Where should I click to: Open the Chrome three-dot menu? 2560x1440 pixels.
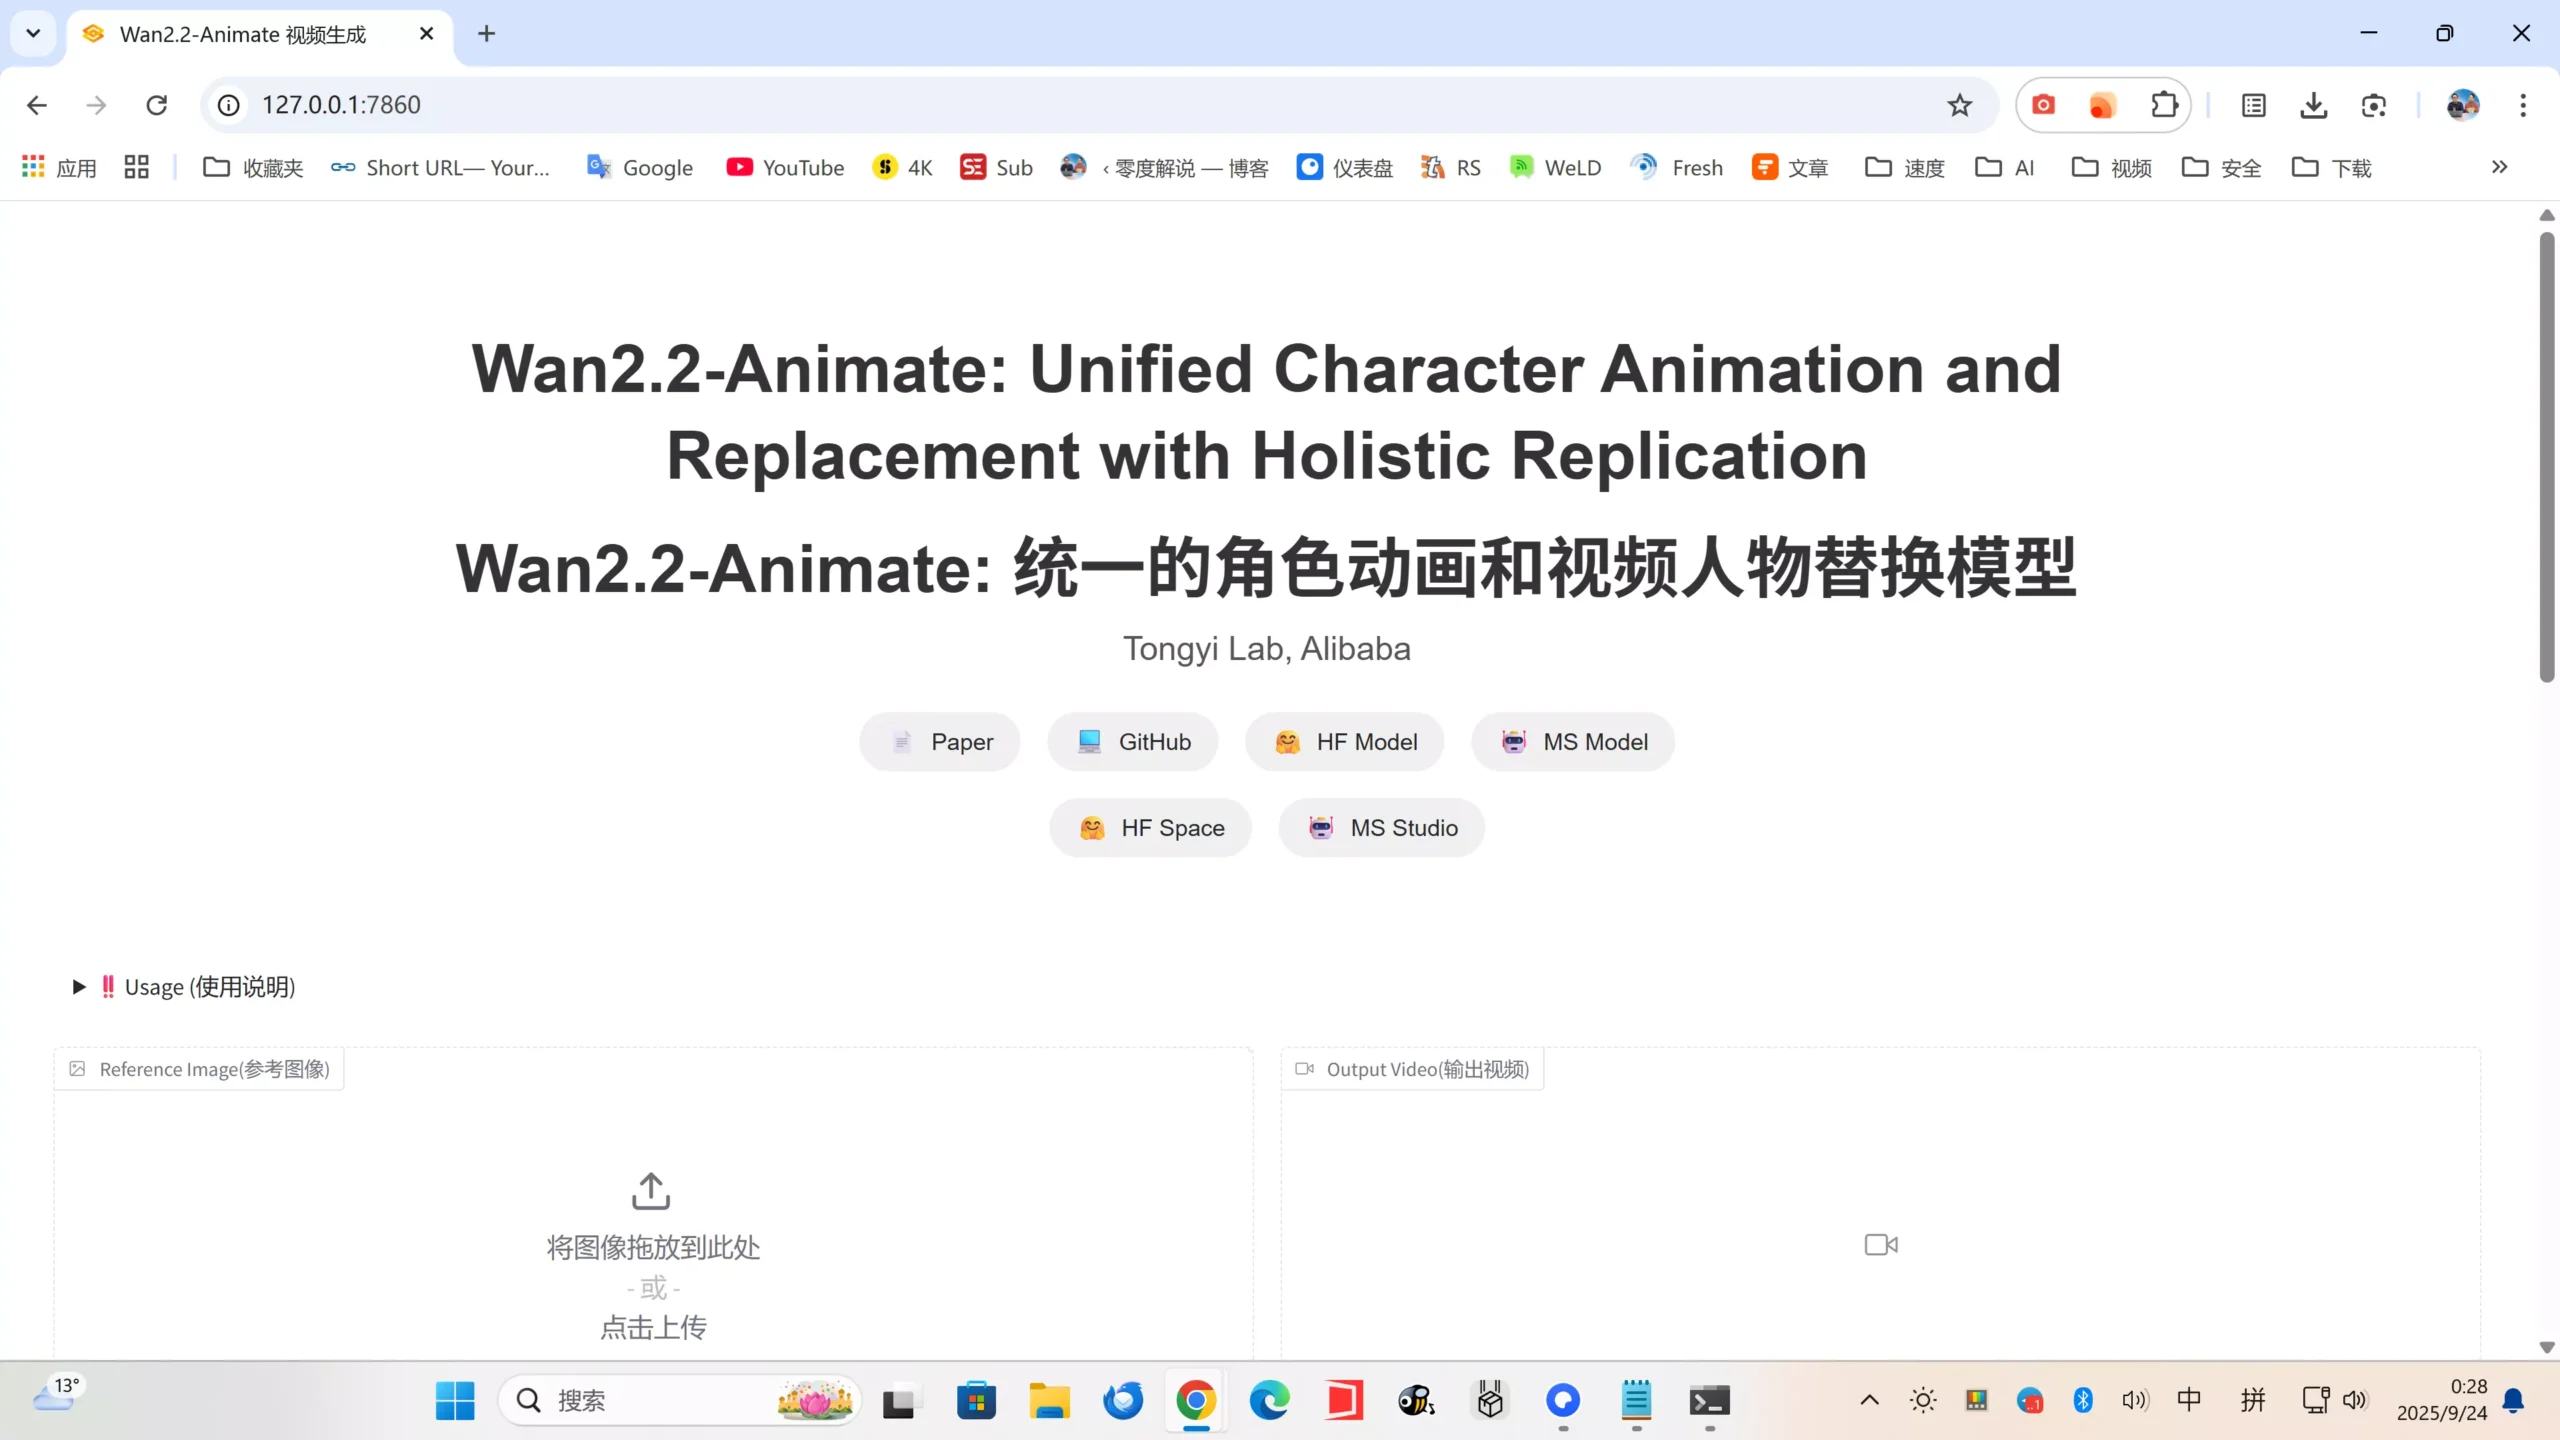(2523, 104)
